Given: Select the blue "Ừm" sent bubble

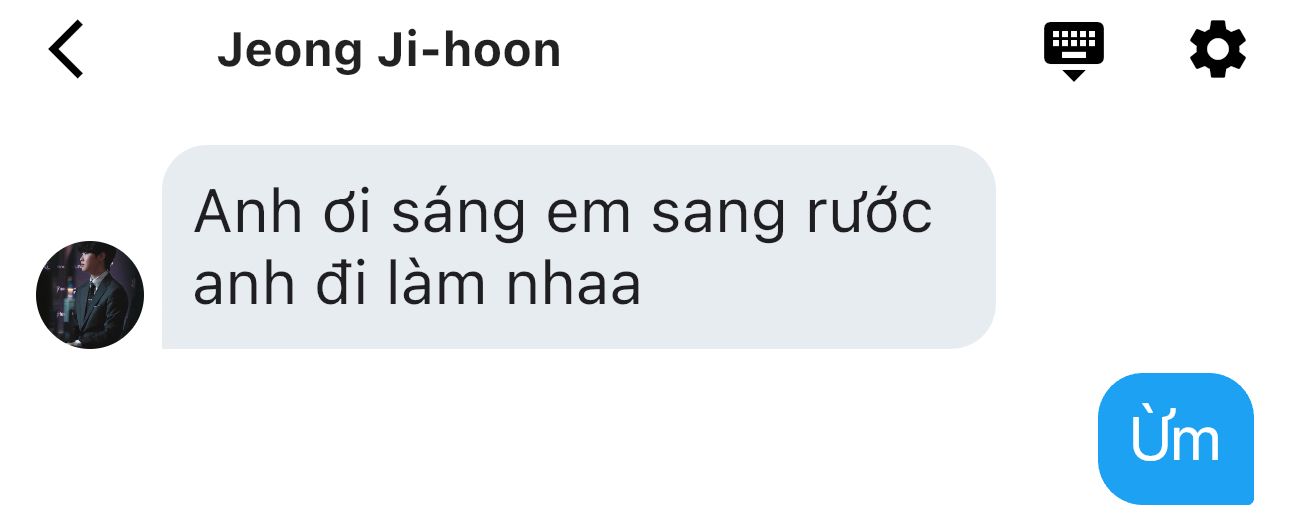Looking at the screenshot, I should [x=1176, y=438].
